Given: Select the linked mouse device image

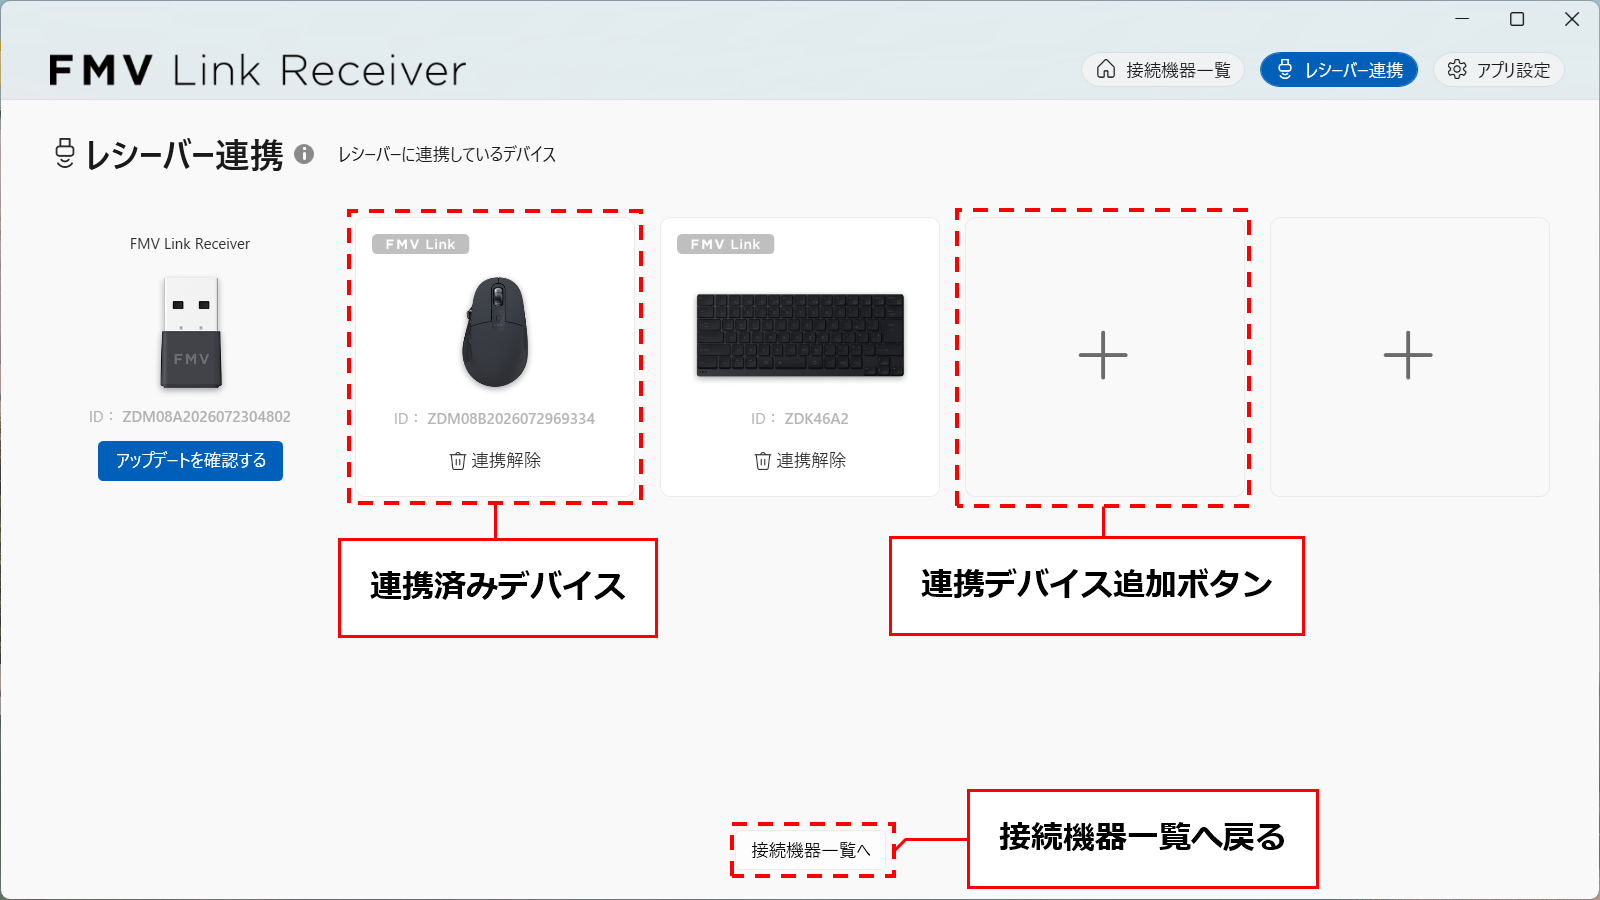Looking at the screenshot, I should (x=495, y=332).
